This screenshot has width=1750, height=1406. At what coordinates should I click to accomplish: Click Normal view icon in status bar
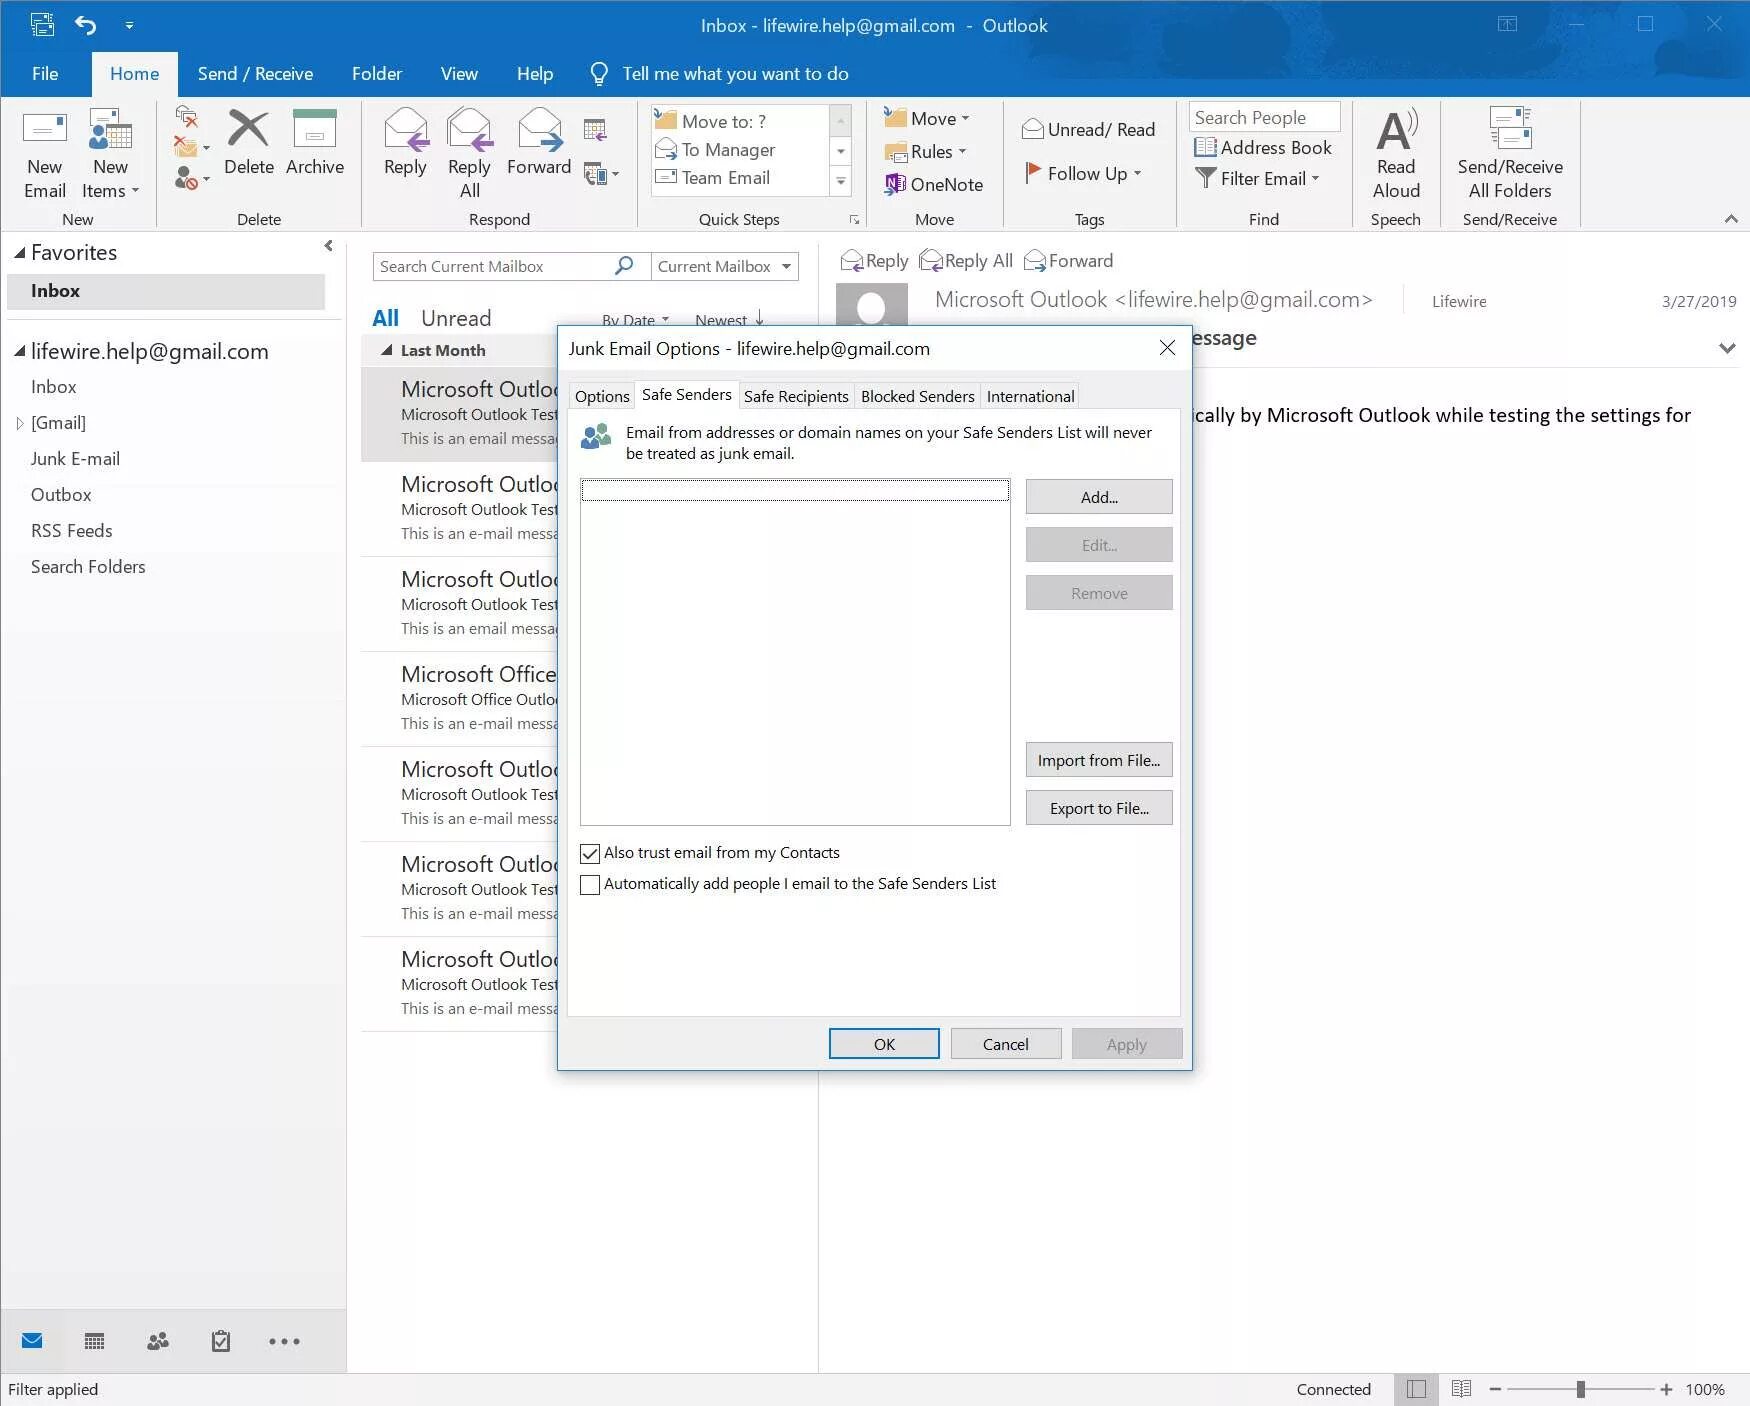click(1416, 1389)
